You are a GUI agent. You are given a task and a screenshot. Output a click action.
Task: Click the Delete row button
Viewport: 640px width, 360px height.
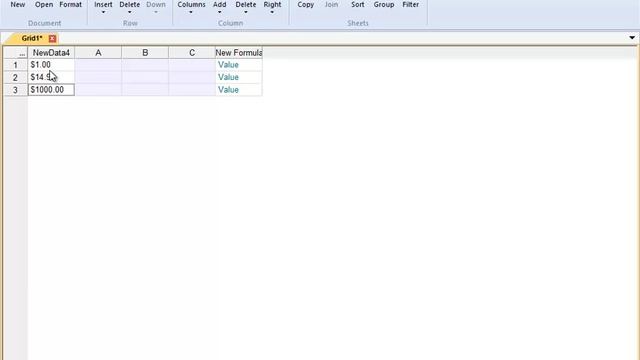pos(129,4)
